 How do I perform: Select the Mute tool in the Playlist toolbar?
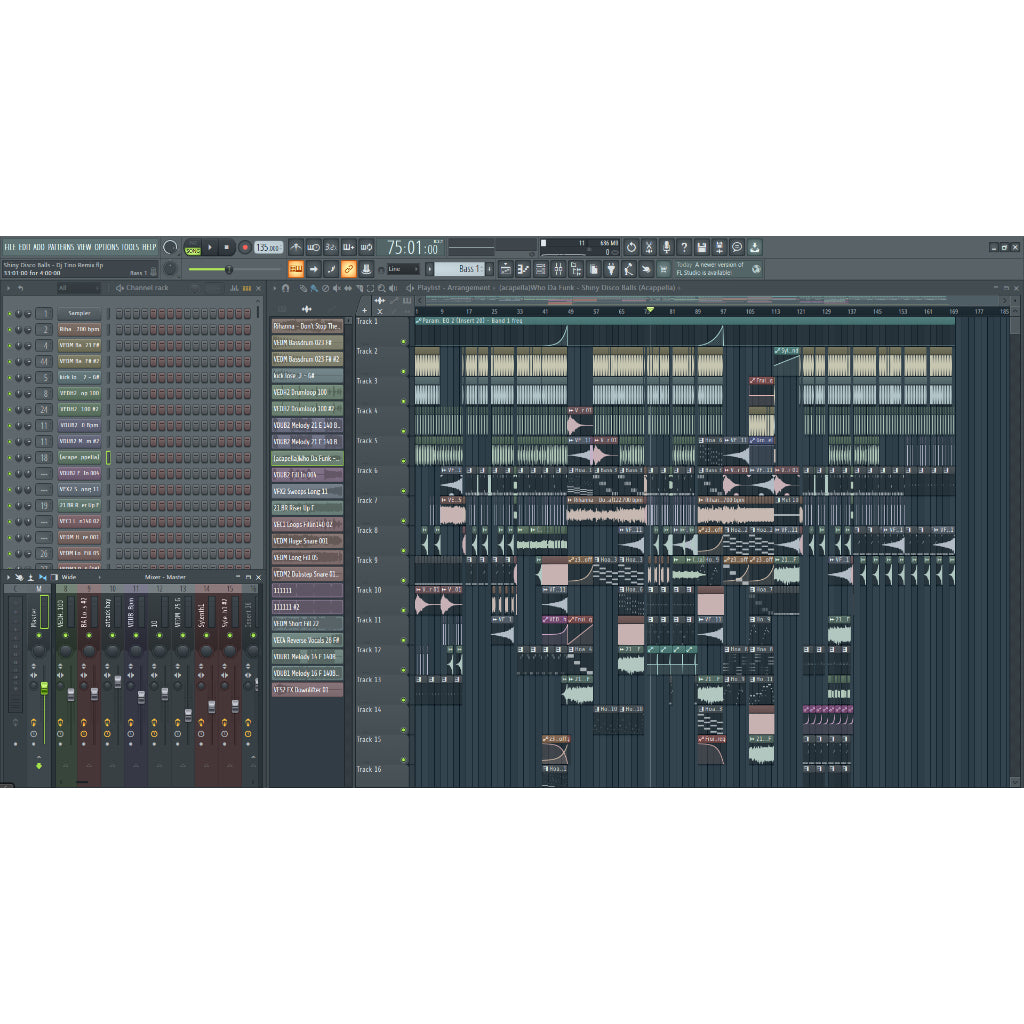pyautogui.click(x=338, y=288)
